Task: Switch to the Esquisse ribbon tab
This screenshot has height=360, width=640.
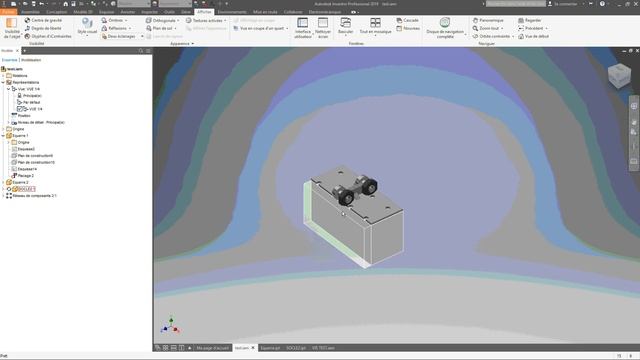Action: [107, 12]
